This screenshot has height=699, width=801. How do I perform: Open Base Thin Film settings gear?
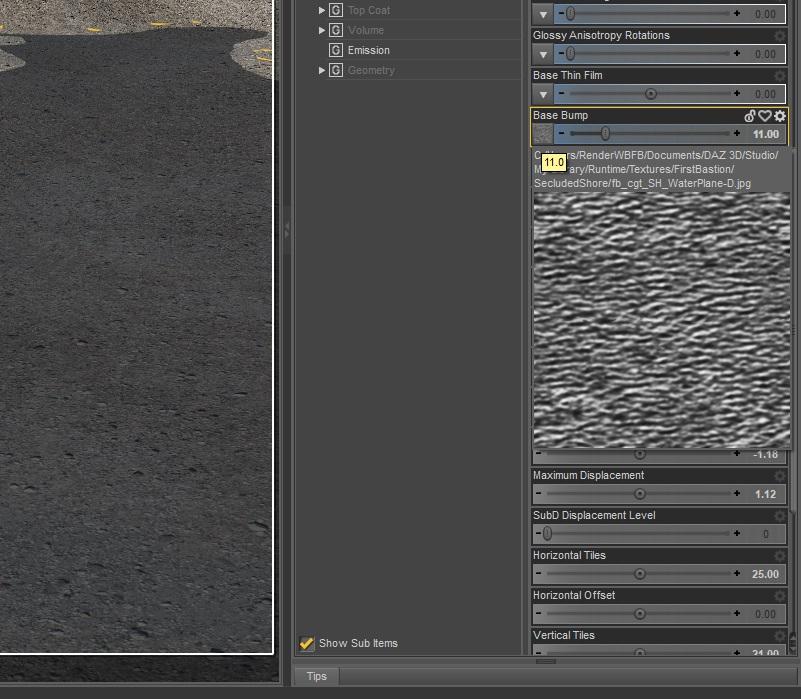tap(780, 76)
